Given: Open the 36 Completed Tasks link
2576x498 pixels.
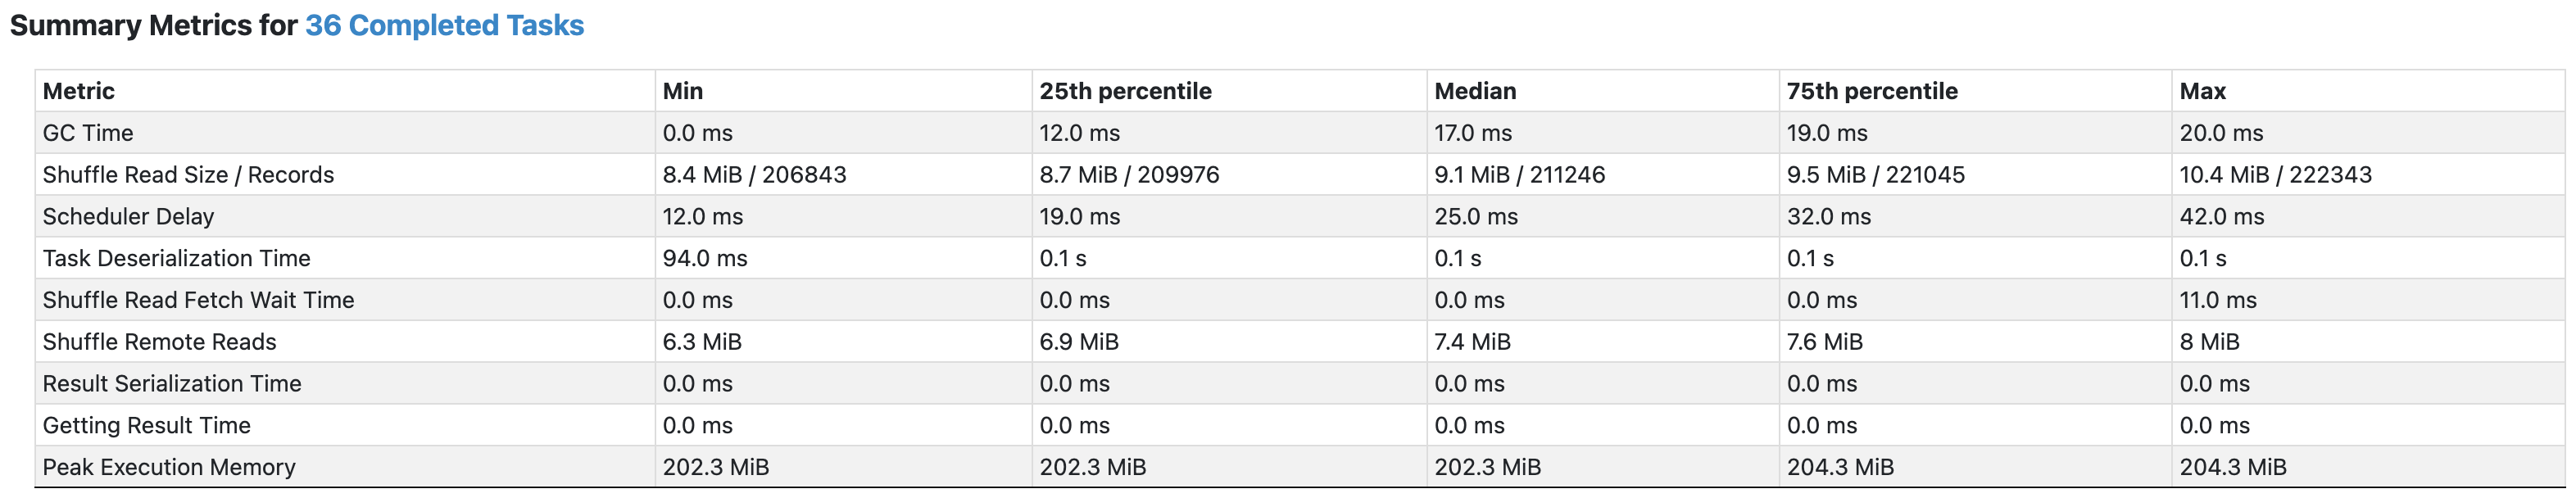Looking at the screenshot, I should 443,26.
